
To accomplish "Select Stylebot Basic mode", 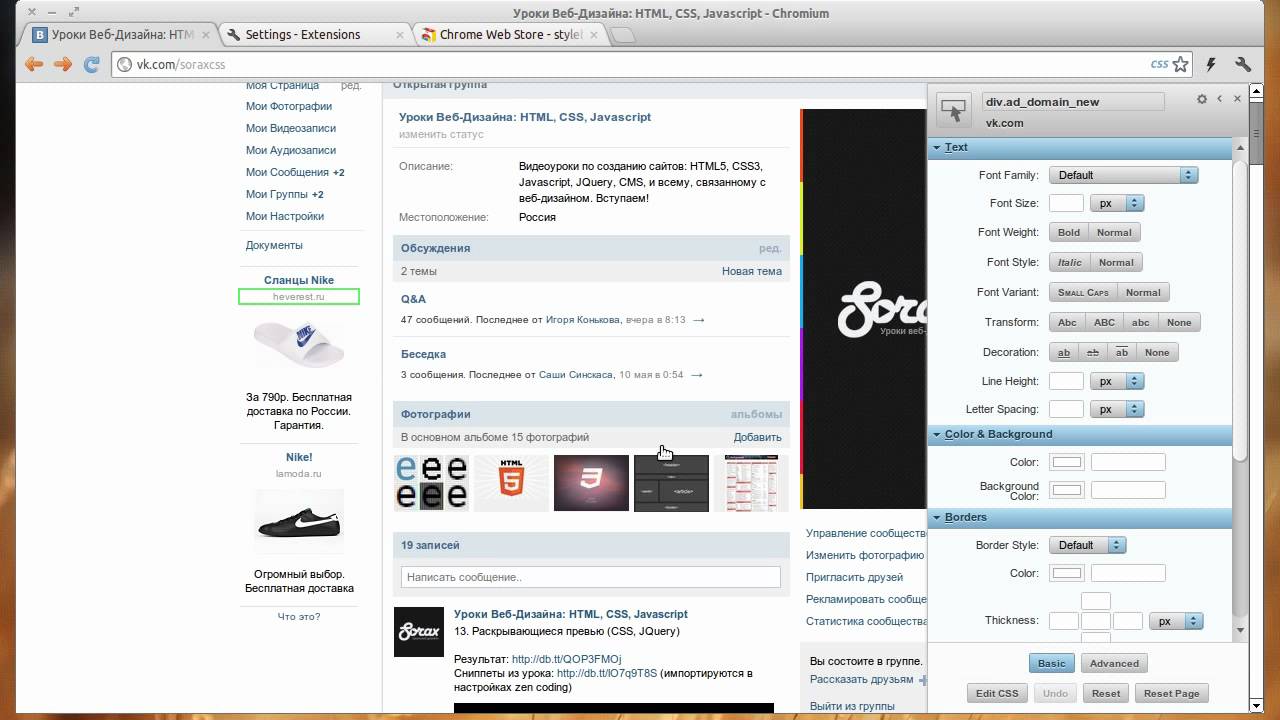I will click(1052, 663).
